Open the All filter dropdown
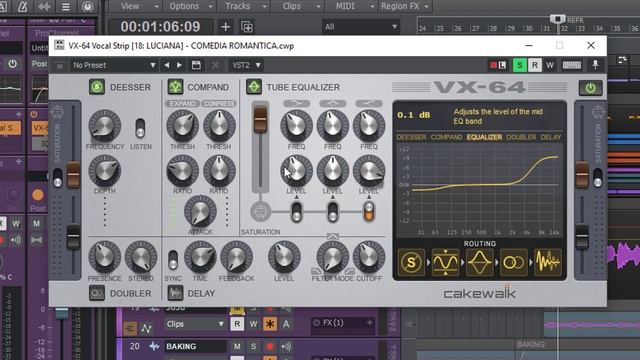Image resolution: width=640 pixels, height=360 pixels. point(361,27)
